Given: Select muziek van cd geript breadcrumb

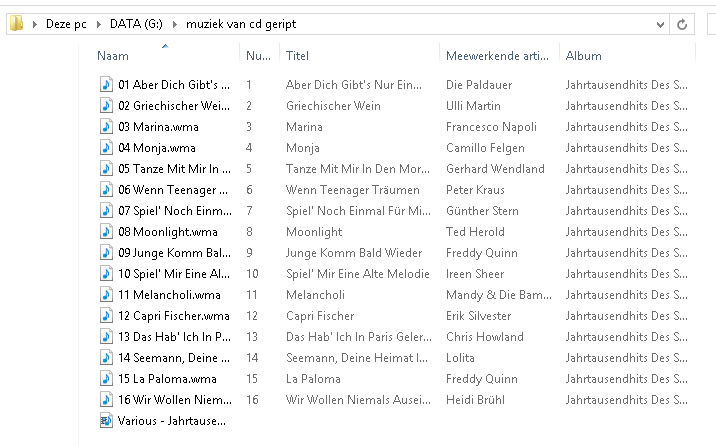Looking at the screenshot, I should coord(241,24).
